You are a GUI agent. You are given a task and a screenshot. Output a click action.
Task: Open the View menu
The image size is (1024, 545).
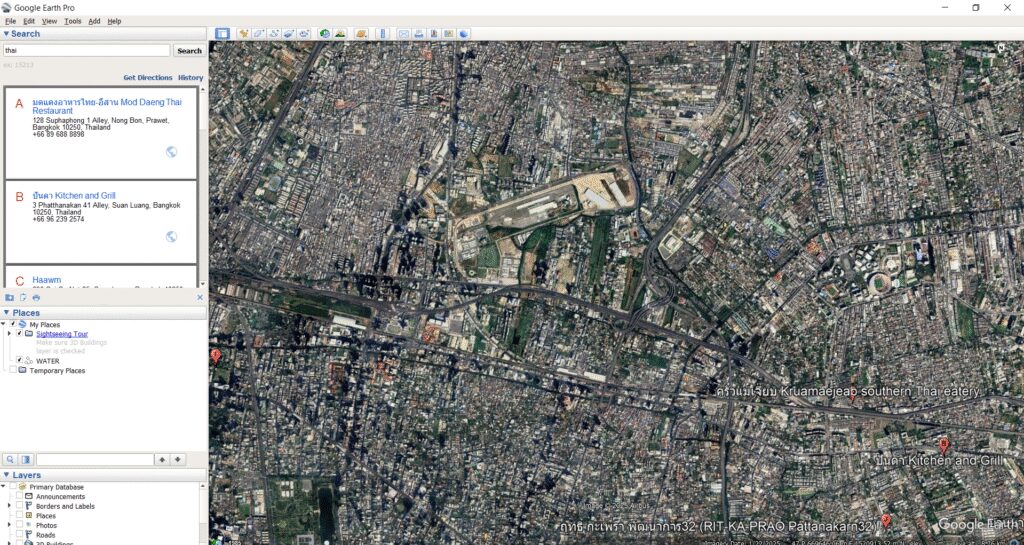(50, 21)
